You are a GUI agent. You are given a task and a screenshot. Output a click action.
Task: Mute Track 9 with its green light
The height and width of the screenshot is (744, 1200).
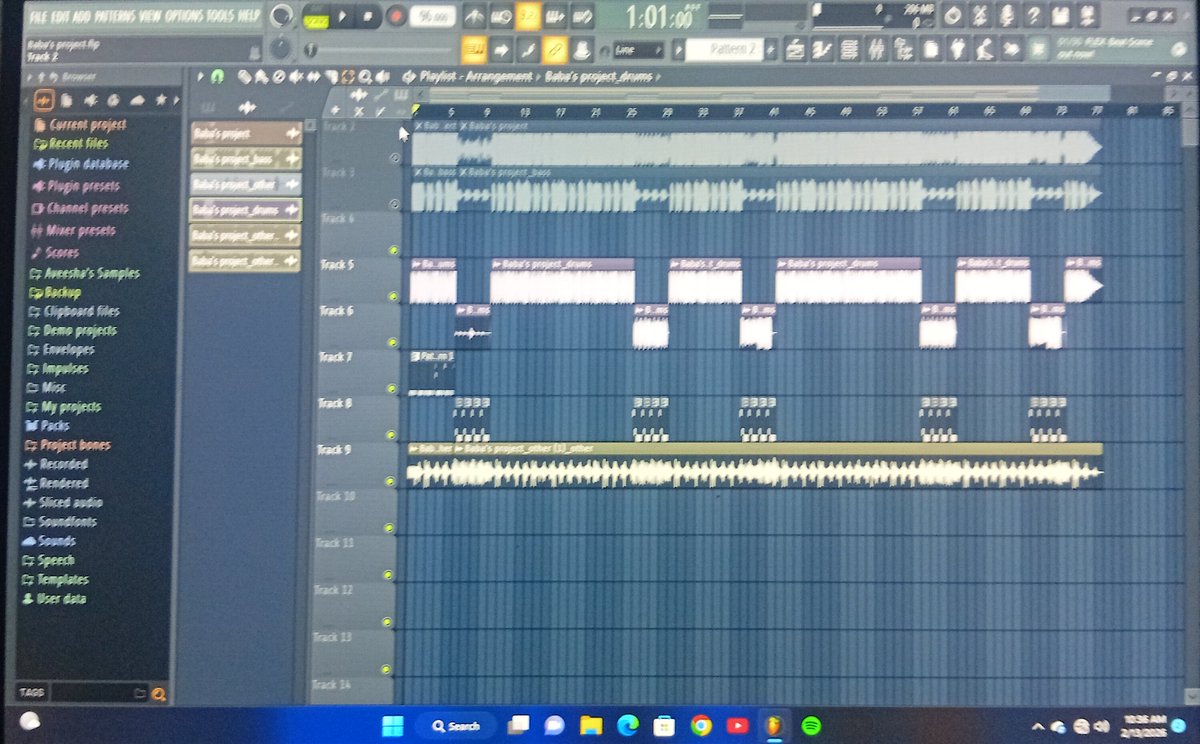[x=391, y=482]
